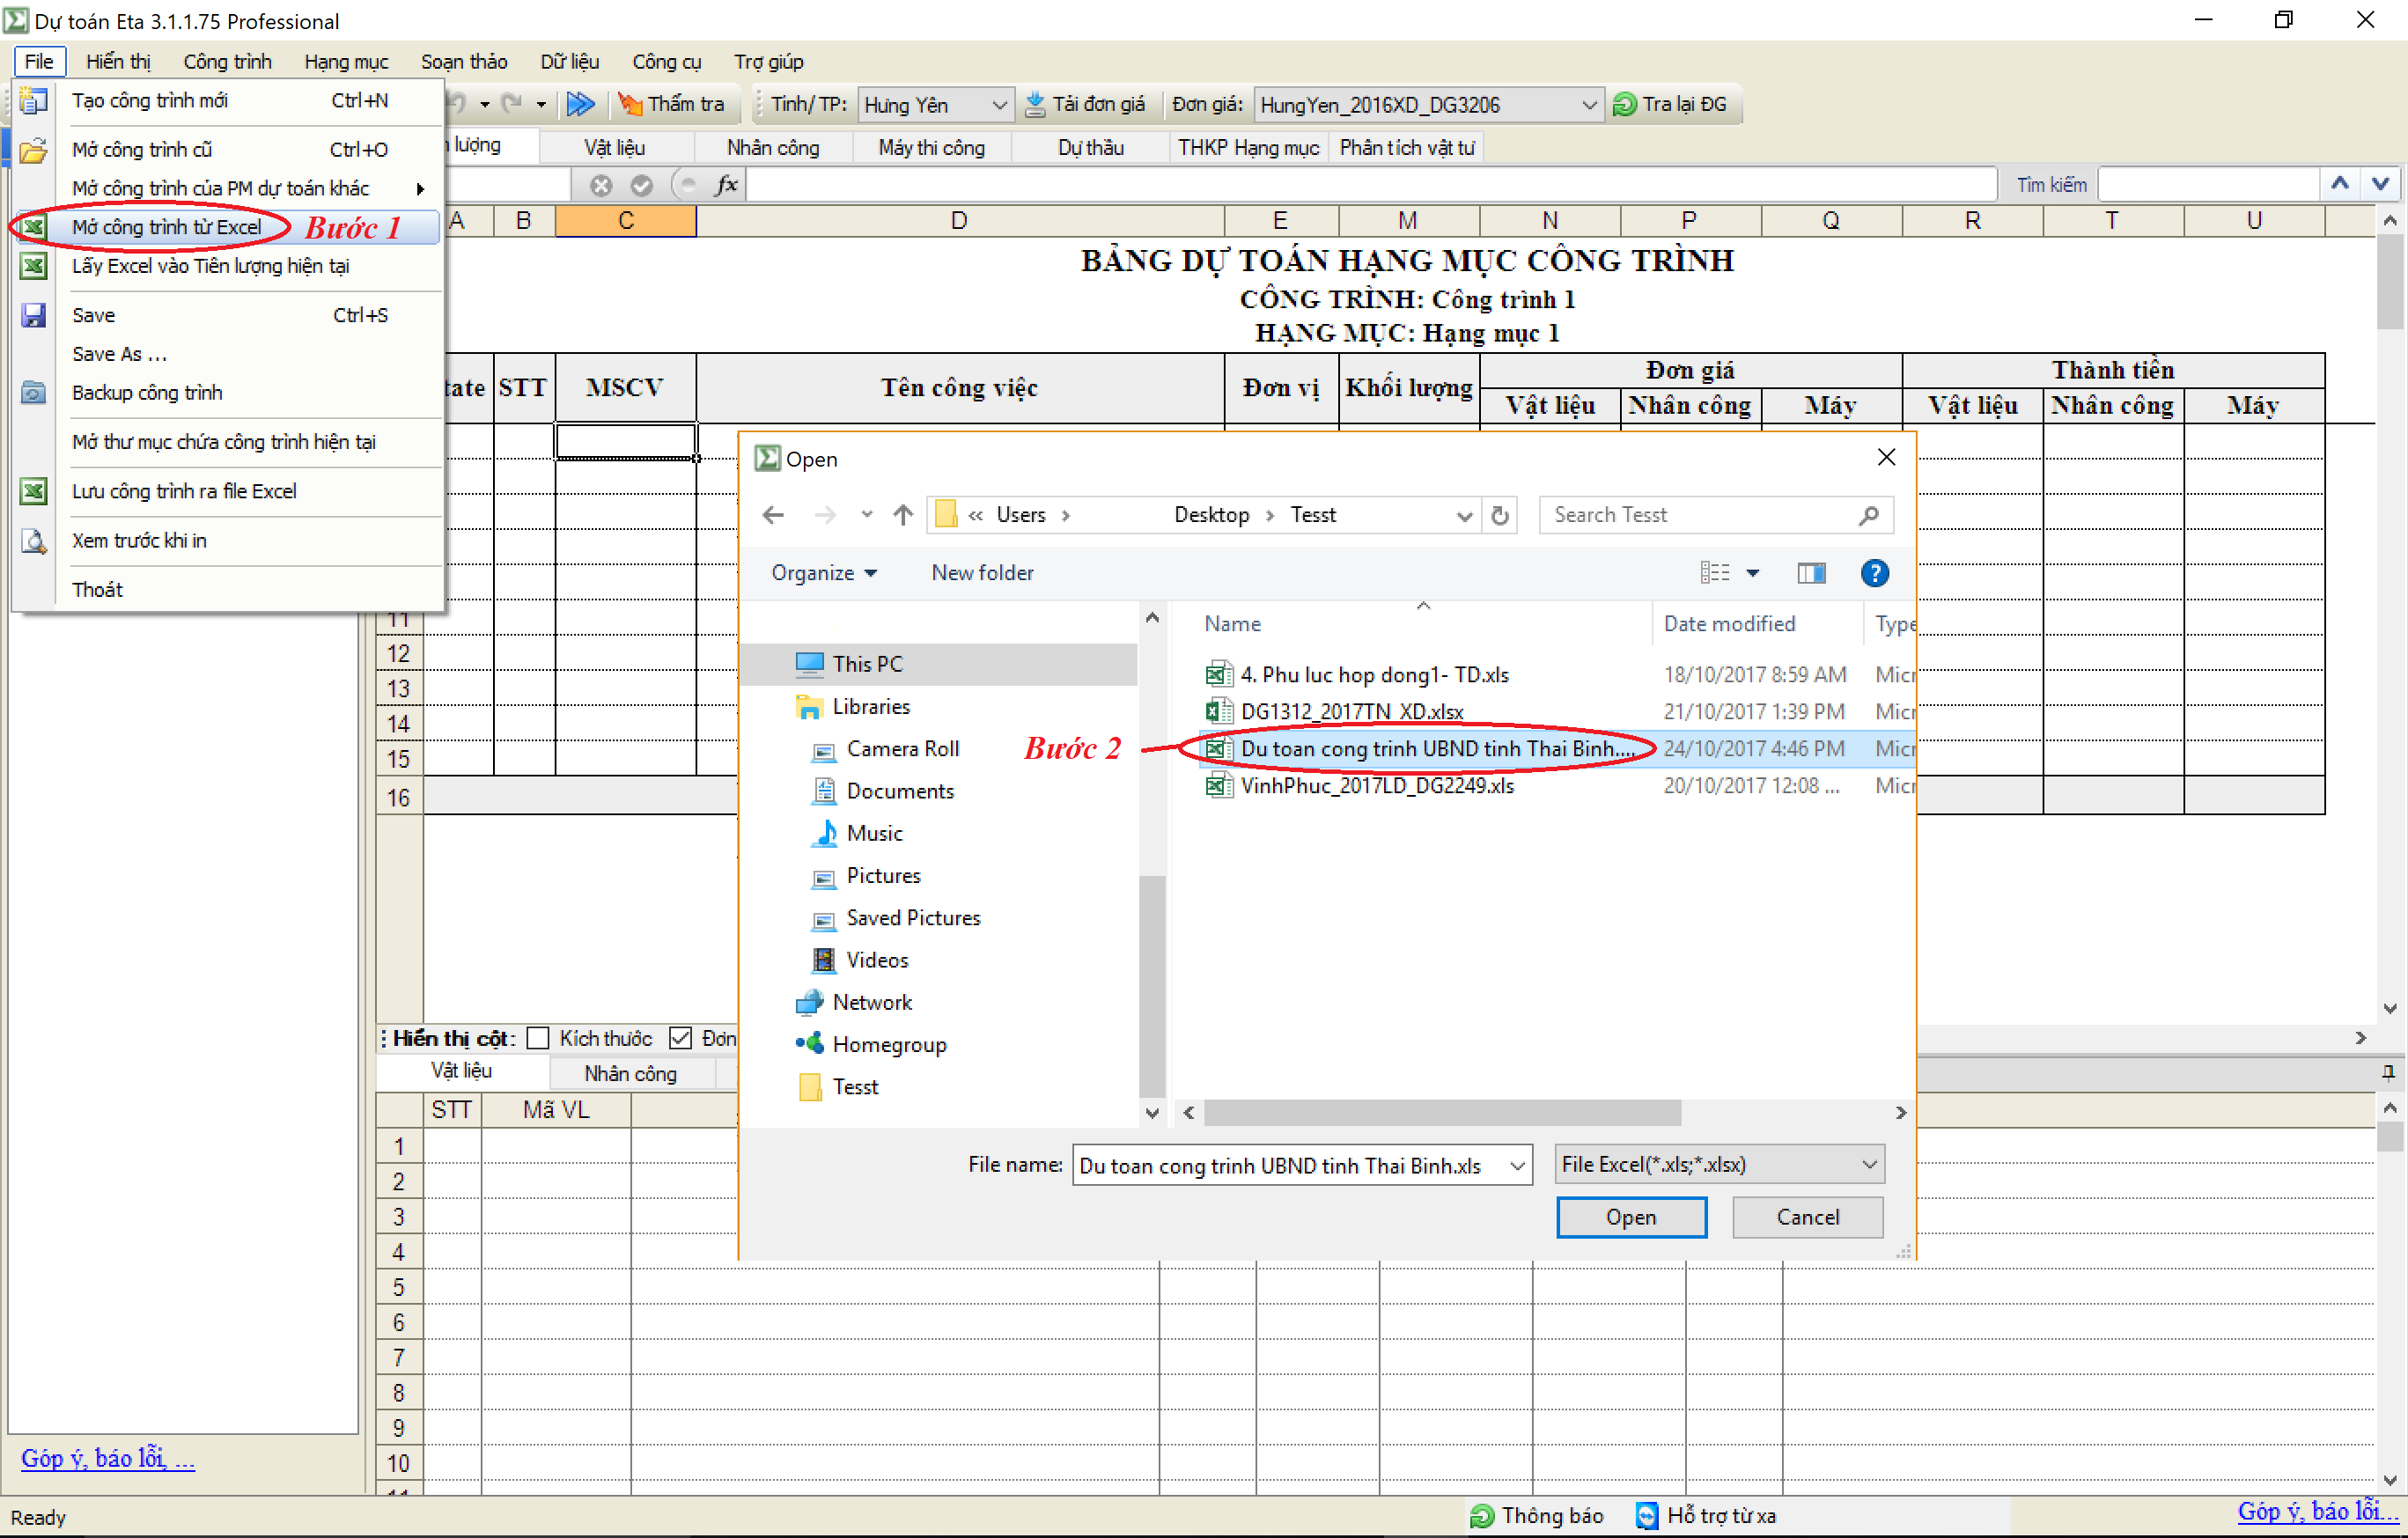This screenshot has height=1538, width=2408.
Task: Switch to the Phân tích vật tư tab
Action: coord(1406,147)
